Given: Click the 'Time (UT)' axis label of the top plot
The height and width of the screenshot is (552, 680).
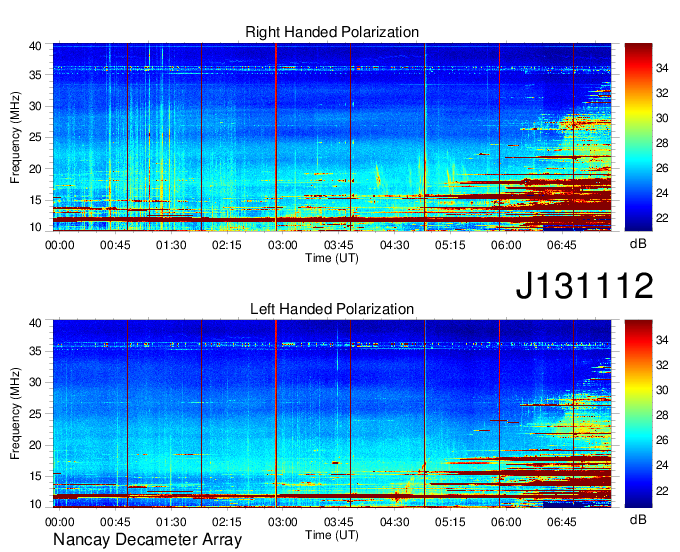Looking at the screenshot, I should tap(332, 258).
